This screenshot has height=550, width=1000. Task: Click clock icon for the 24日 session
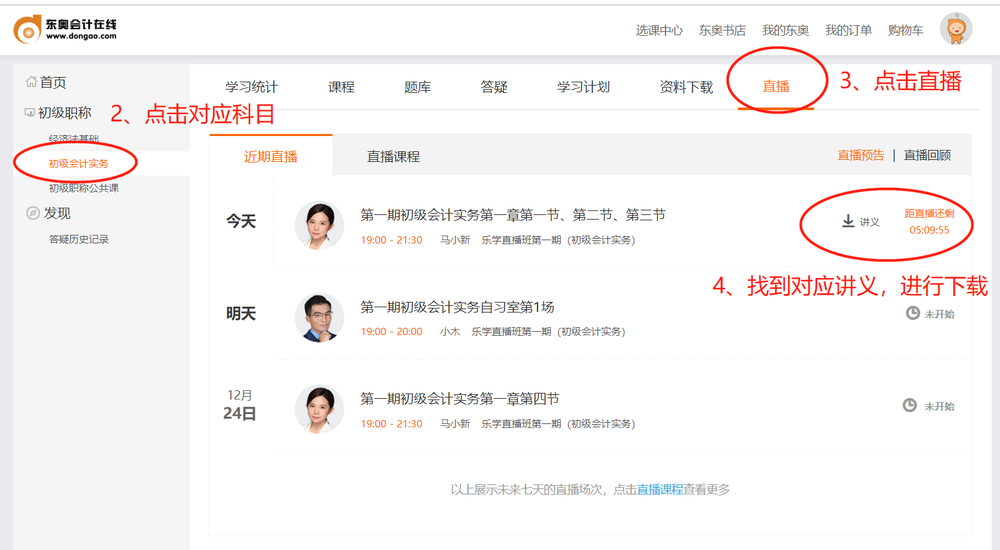[910, 406]
